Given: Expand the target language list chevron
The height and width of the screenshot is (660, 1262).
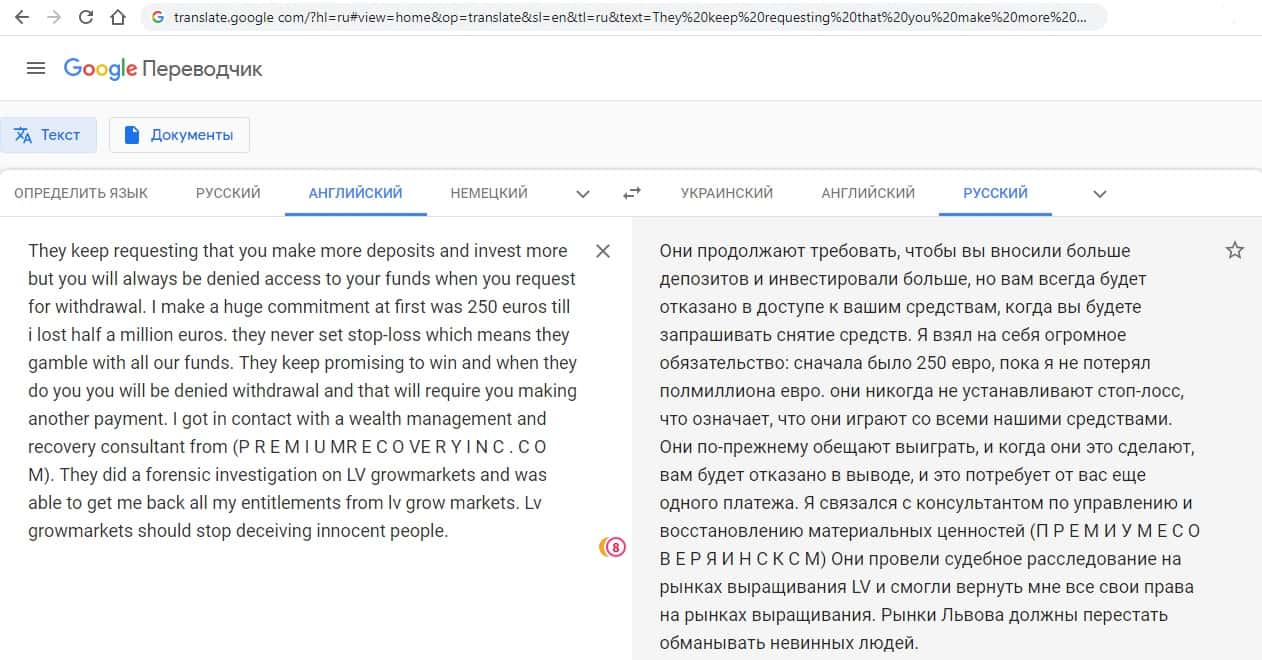Looking at the screenshot, I should (x=1100, y=194).
